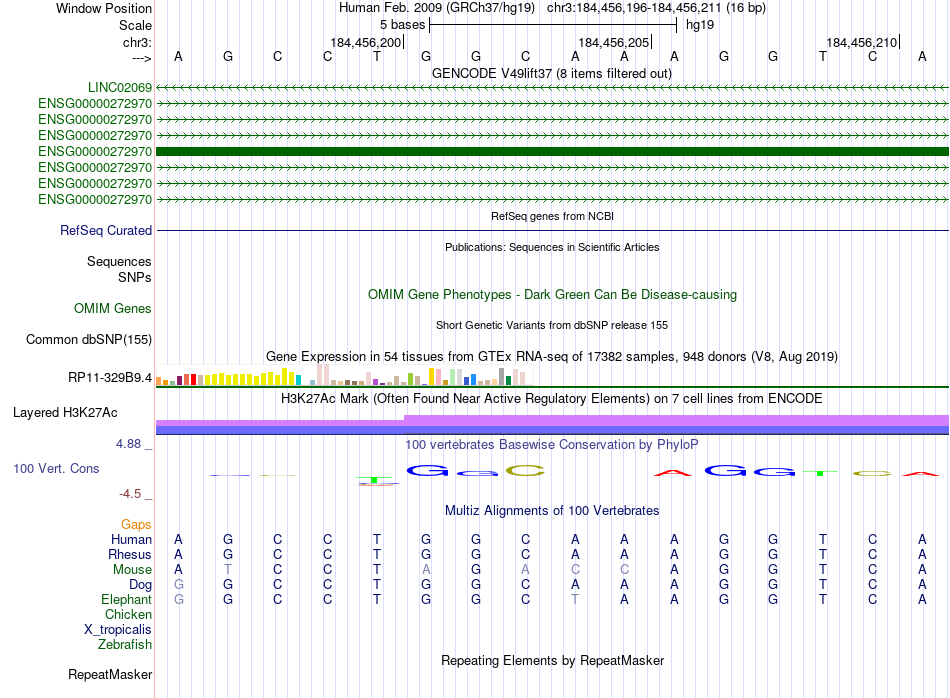Open the RefSeq genes from NCBI title
The height and width of the screenshot is (698, 950).
(552, 216)
